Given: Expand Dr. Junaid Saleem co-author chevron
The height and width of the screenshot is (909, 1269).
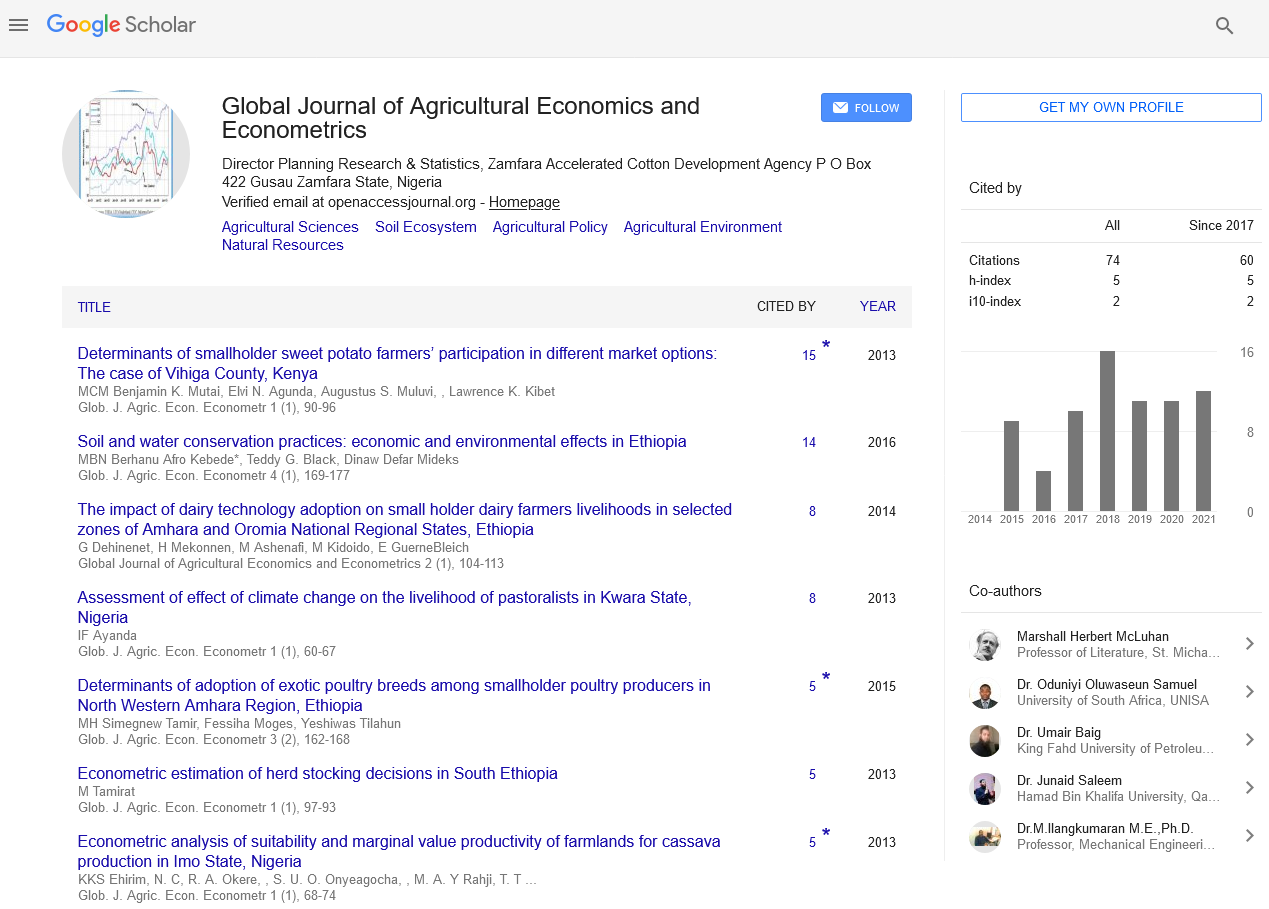Looking at the screenshot, I should coord(1249,788).
